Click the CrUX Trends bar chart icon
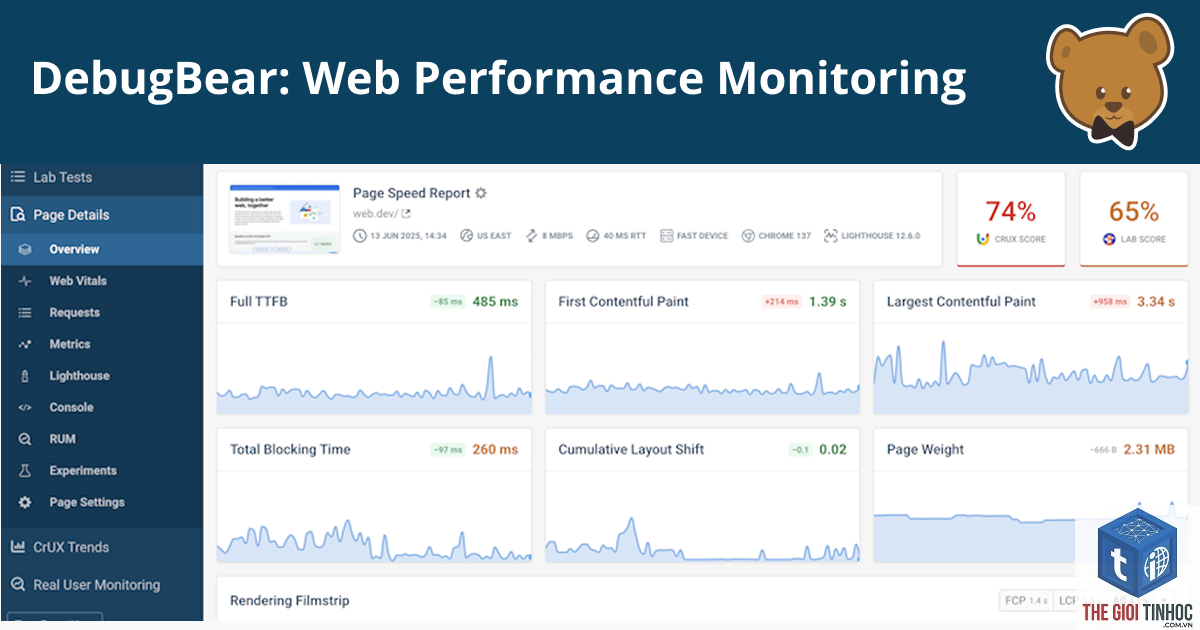This screenshot has width=1200, height=630. pyautogui.click(x=17, y=547)
